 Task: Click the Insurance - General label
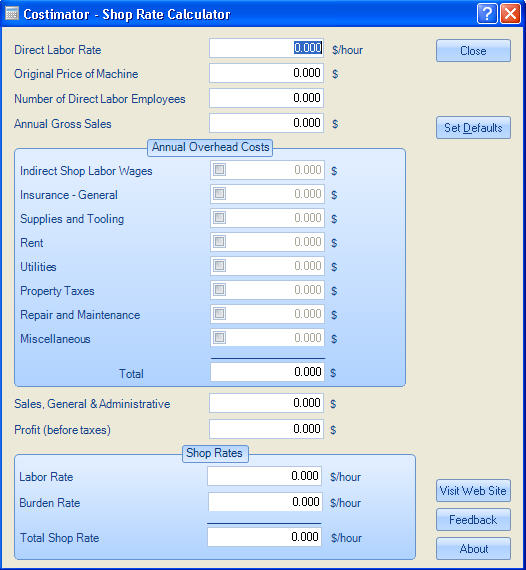tap(69, 195)
